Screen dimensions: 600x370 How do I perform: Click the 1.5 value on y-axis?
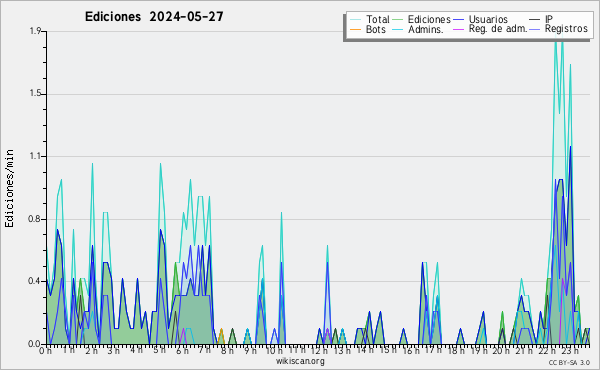pos(35,94)
